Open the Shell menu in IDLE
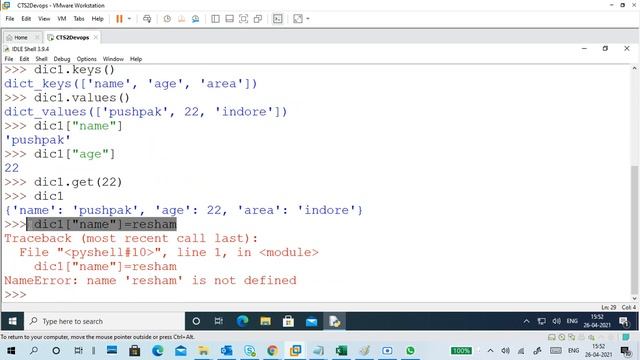The width and height of the screenshot is (640, 360). [x=41, y=59]
